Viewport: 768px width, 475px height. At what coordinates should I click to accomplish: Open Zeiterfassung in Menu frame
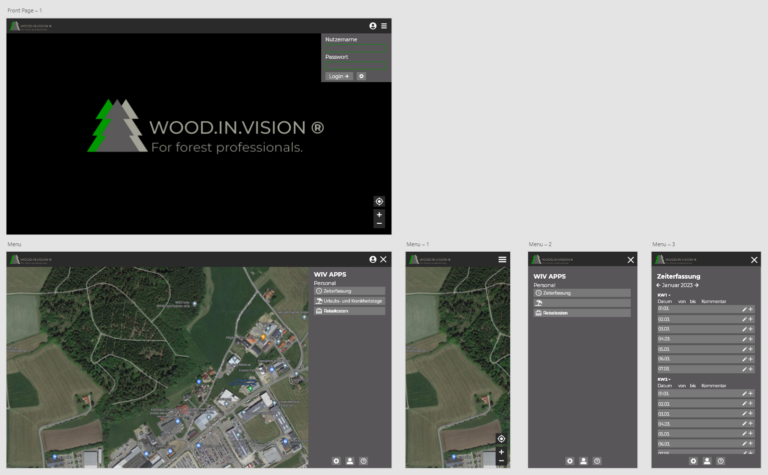pos(350,291)
